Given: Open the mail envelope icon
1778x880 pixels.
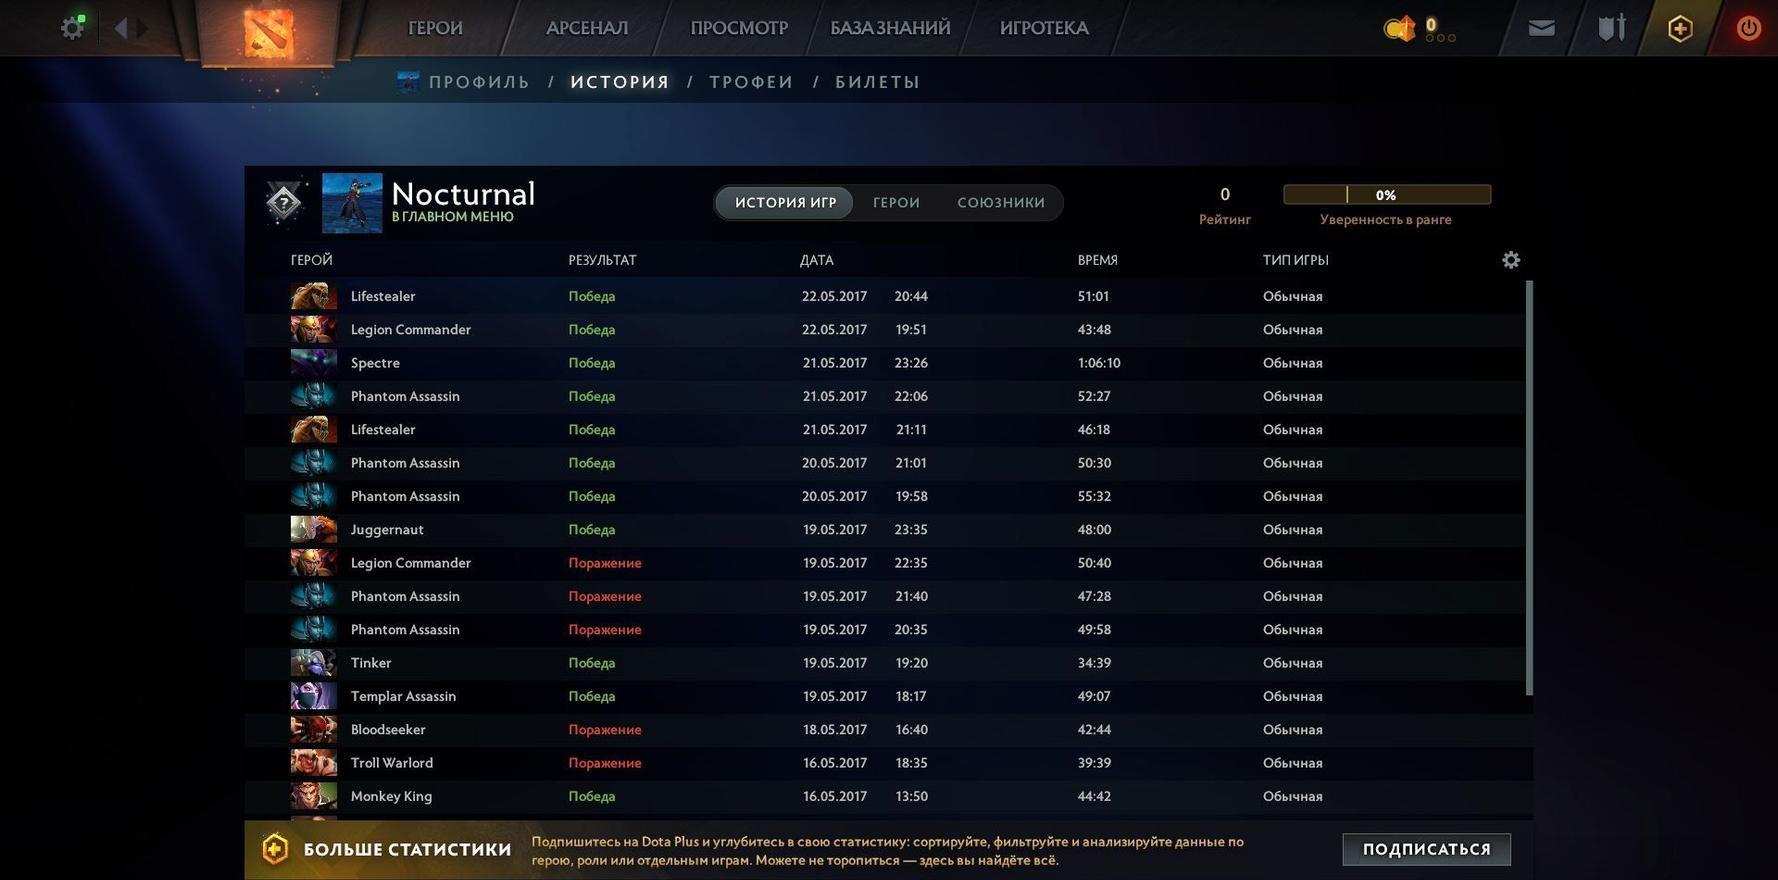Looking at the screenshot, I should coord(1541,28).
